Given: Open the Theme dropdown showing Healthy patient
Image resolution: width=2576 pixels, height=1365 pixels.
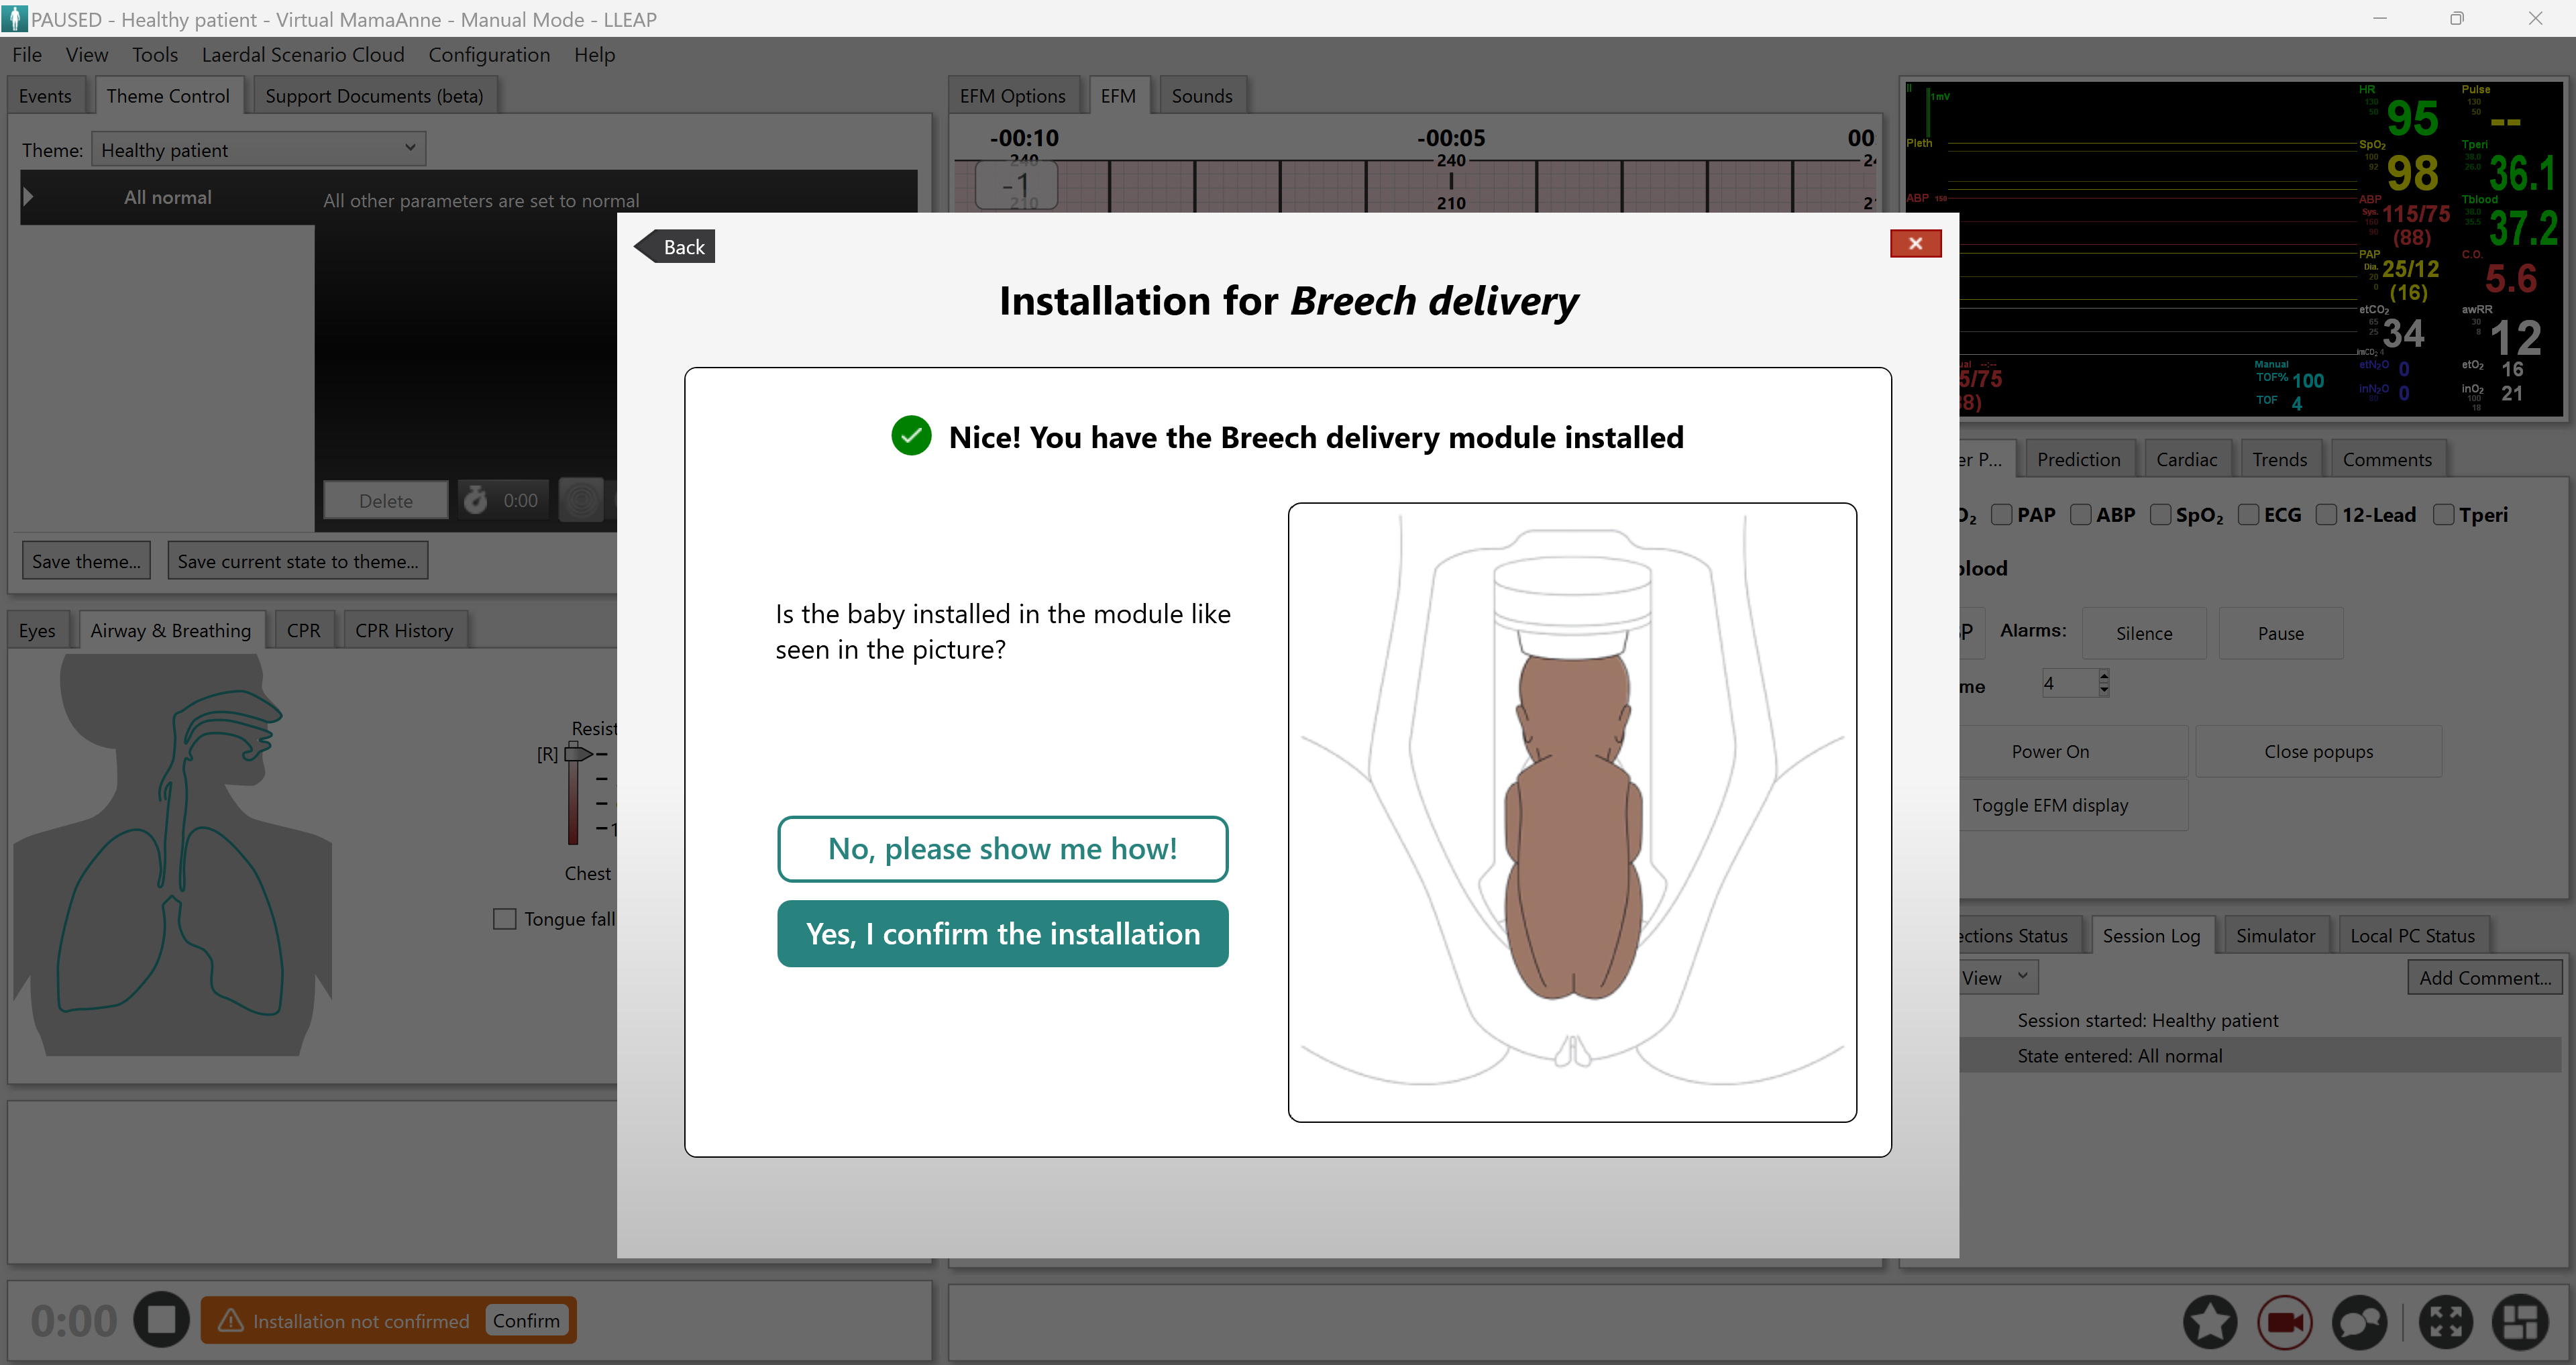Looking at the screenshot, I should 409,148.
